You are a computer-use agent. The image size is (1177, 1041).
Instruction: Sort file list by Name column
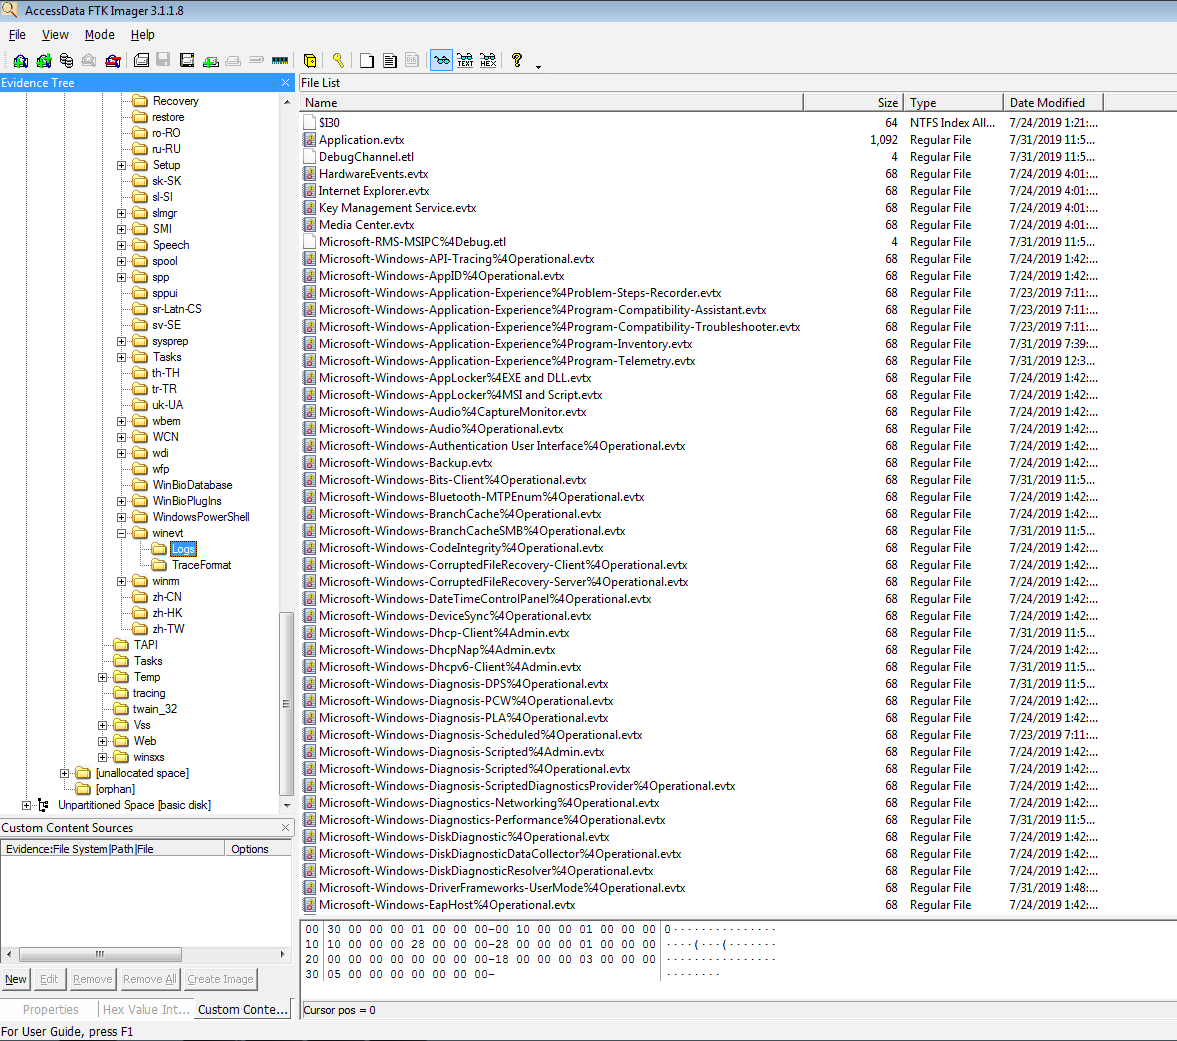pyautogui.click(x=552, y=103)
